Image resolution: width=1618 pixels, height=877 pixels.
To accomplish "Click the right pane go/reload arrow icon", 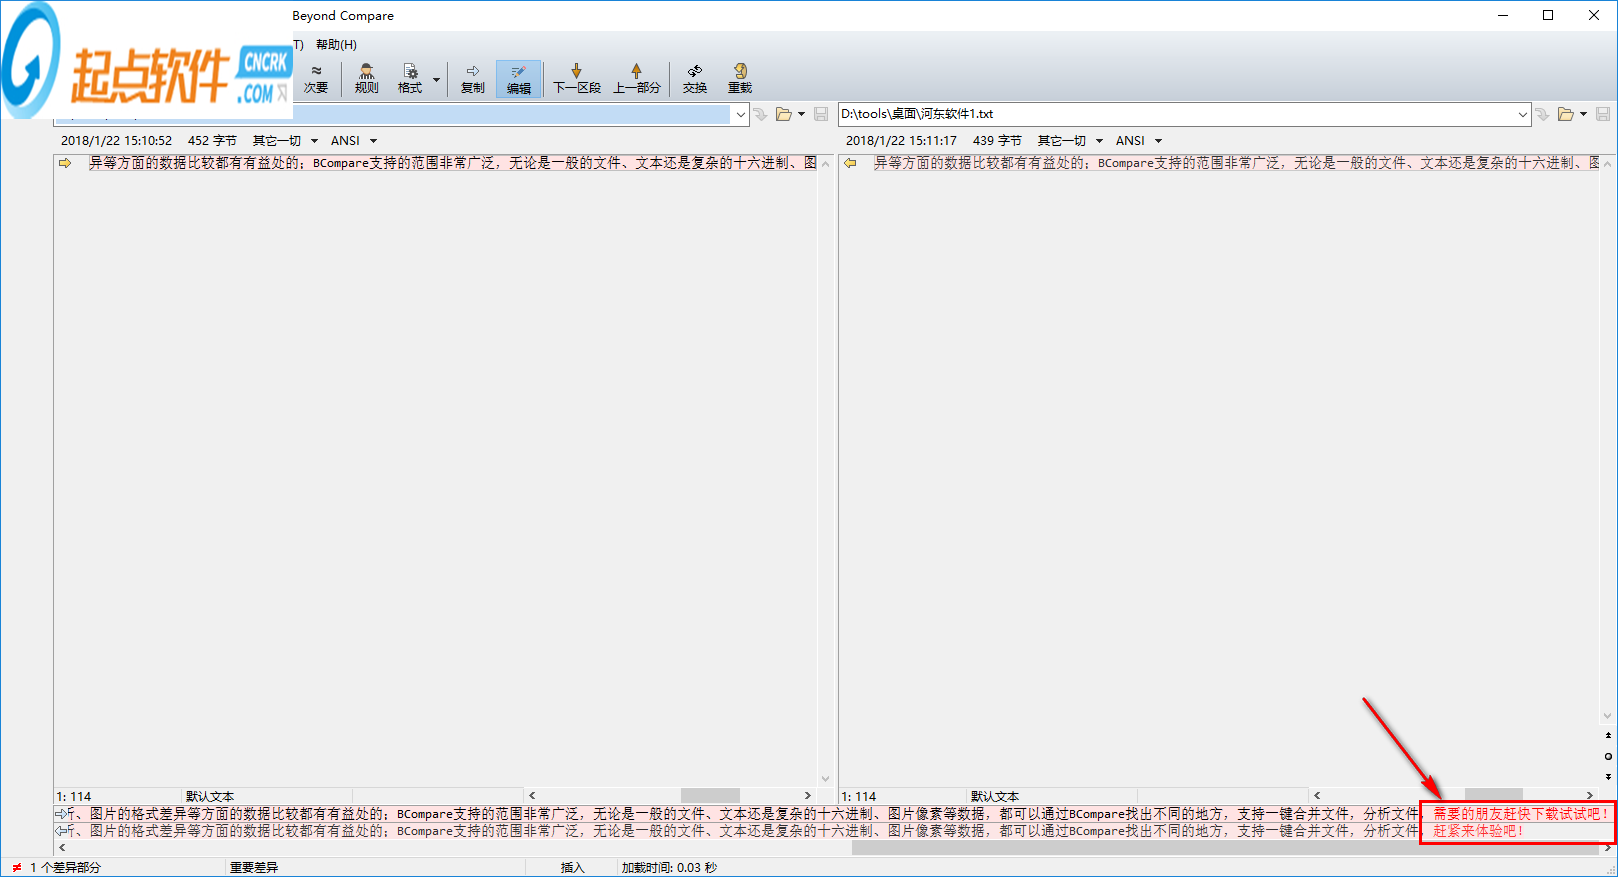I will click(1543, 115).
